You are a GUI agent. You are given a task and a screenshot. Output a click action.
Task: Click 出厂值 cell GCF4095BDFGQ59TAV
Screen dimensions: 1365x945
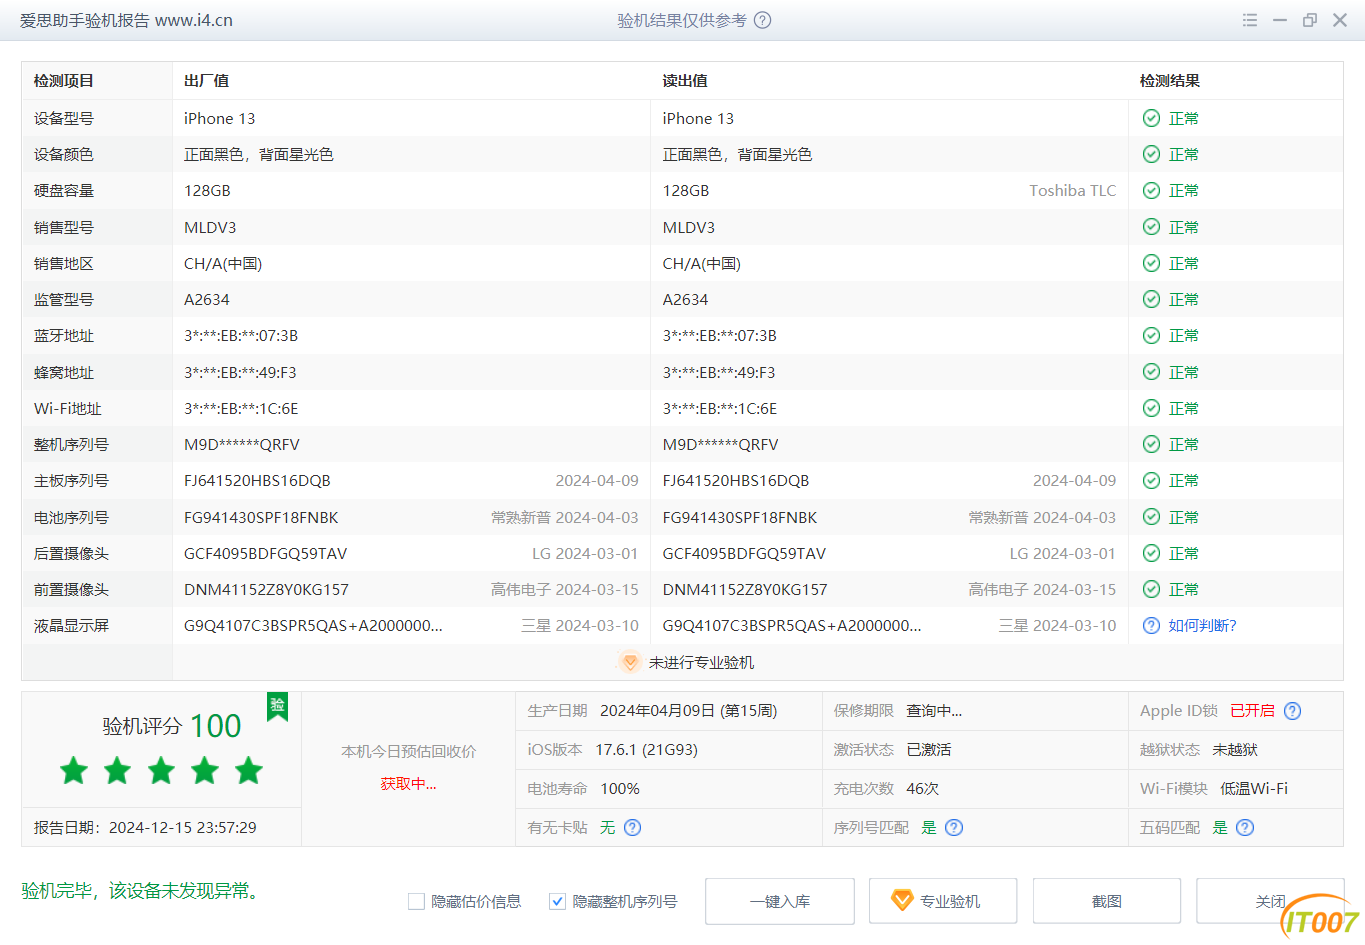265,553
